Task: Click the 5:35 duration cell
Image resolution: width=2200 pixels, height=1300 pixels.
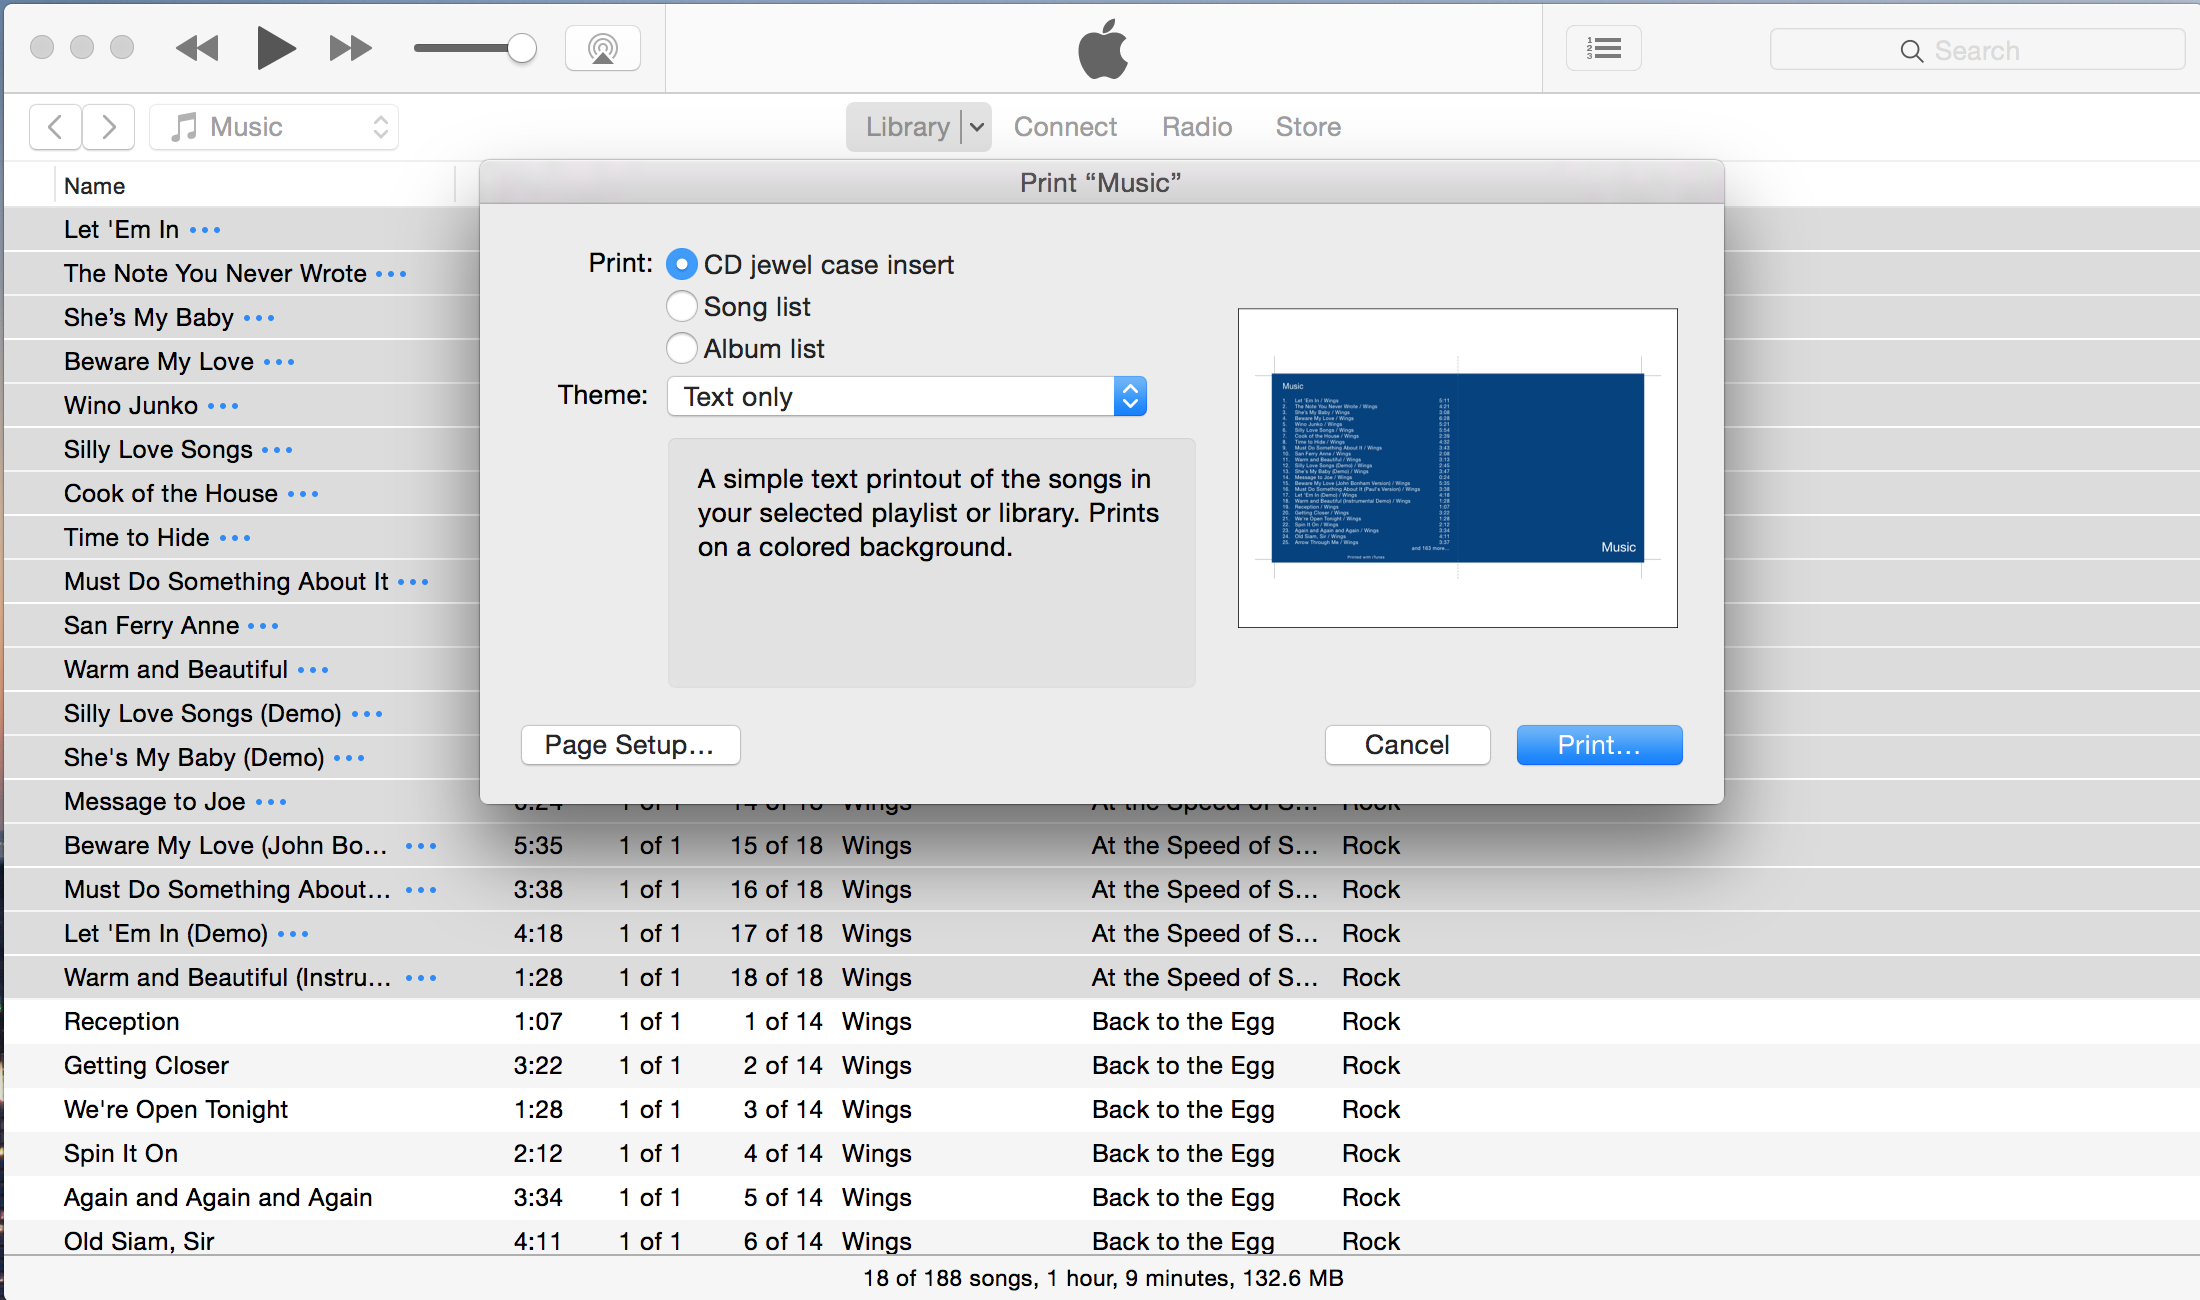Action: [x=538, y=846]
